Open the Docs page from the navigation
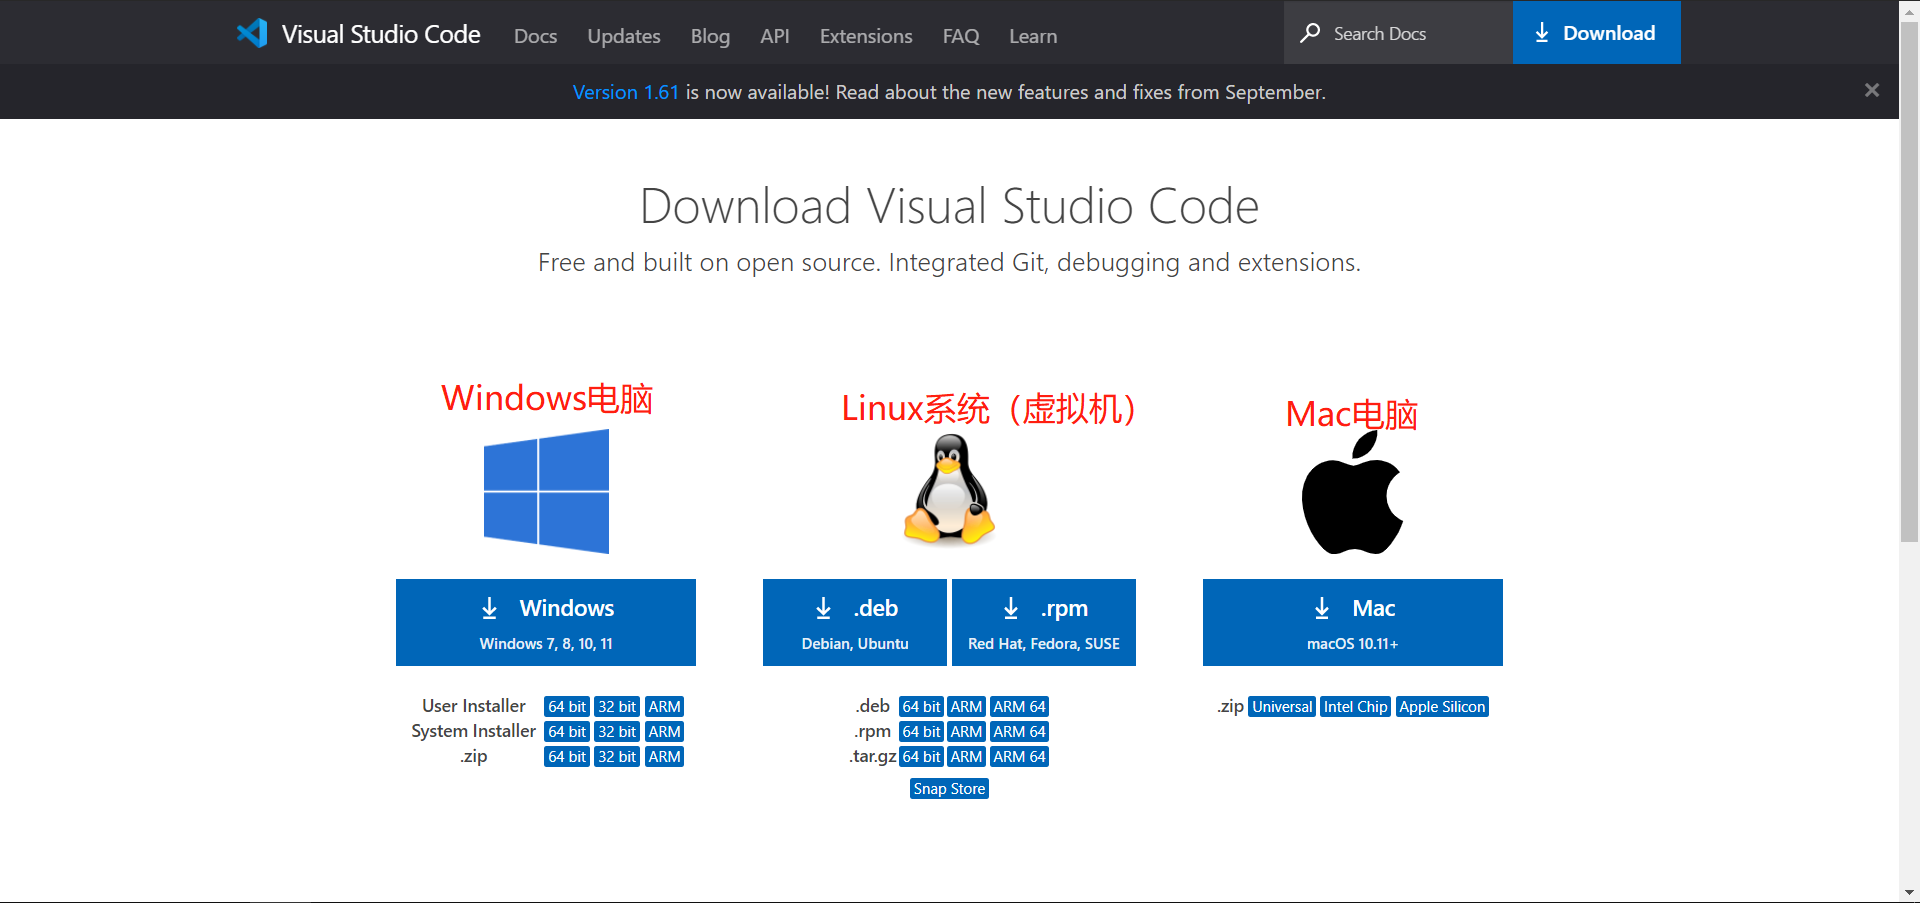This screenshot has width=1920, height=903. 535,36
